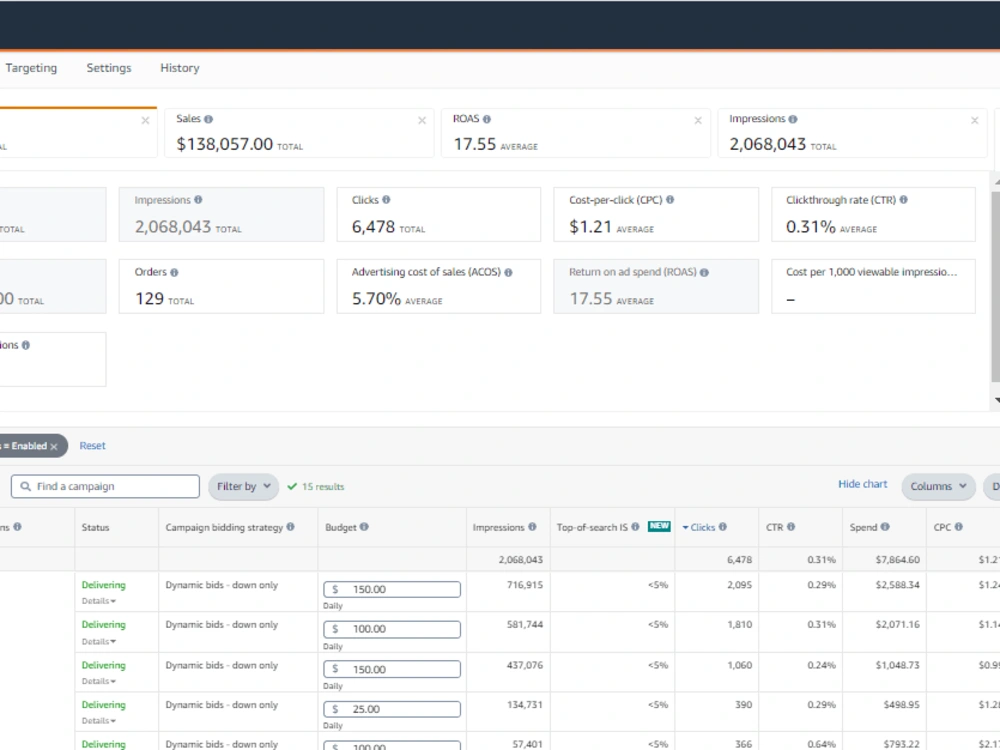This screenshot has width=1000, height=750.
Task: Reset the applied filters
Action: click(x=92, y=446)
